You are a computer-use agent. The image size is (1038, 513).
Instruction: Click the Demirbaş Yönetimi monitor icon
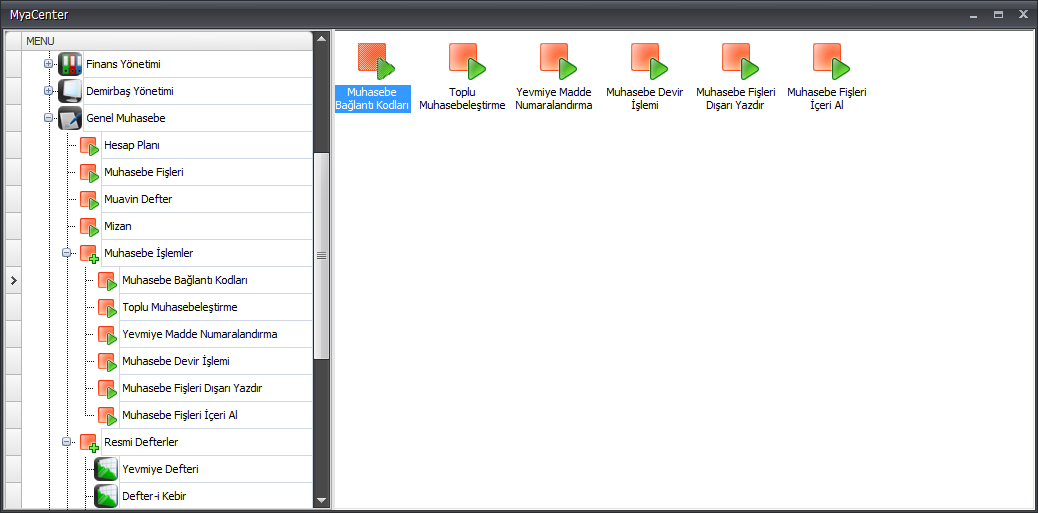click(x=70, y=91)
